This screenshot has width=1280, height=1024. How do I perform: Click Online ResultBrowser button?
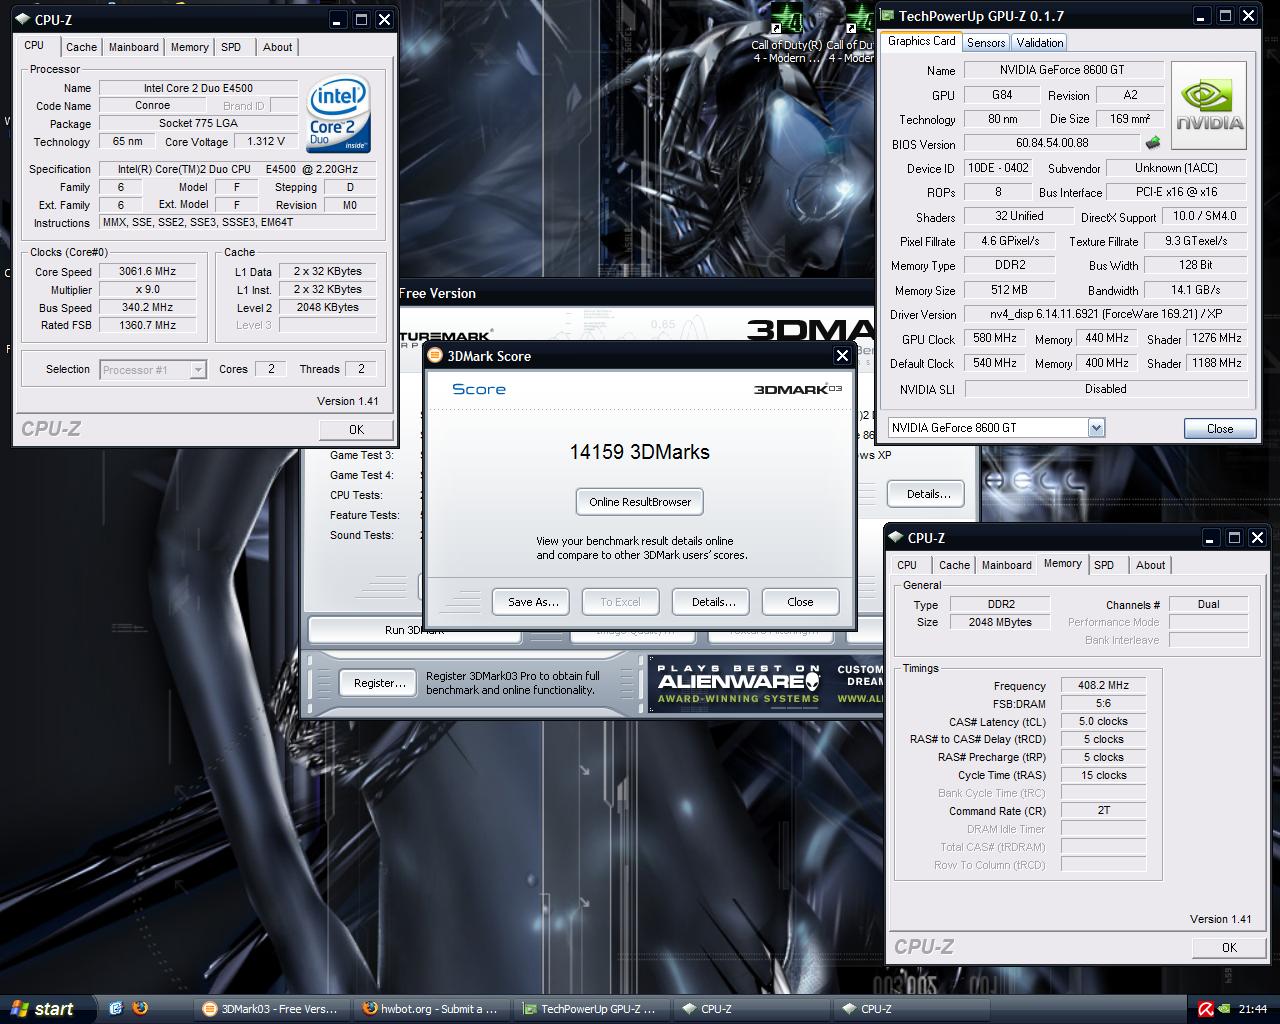(x=640, y=502)
